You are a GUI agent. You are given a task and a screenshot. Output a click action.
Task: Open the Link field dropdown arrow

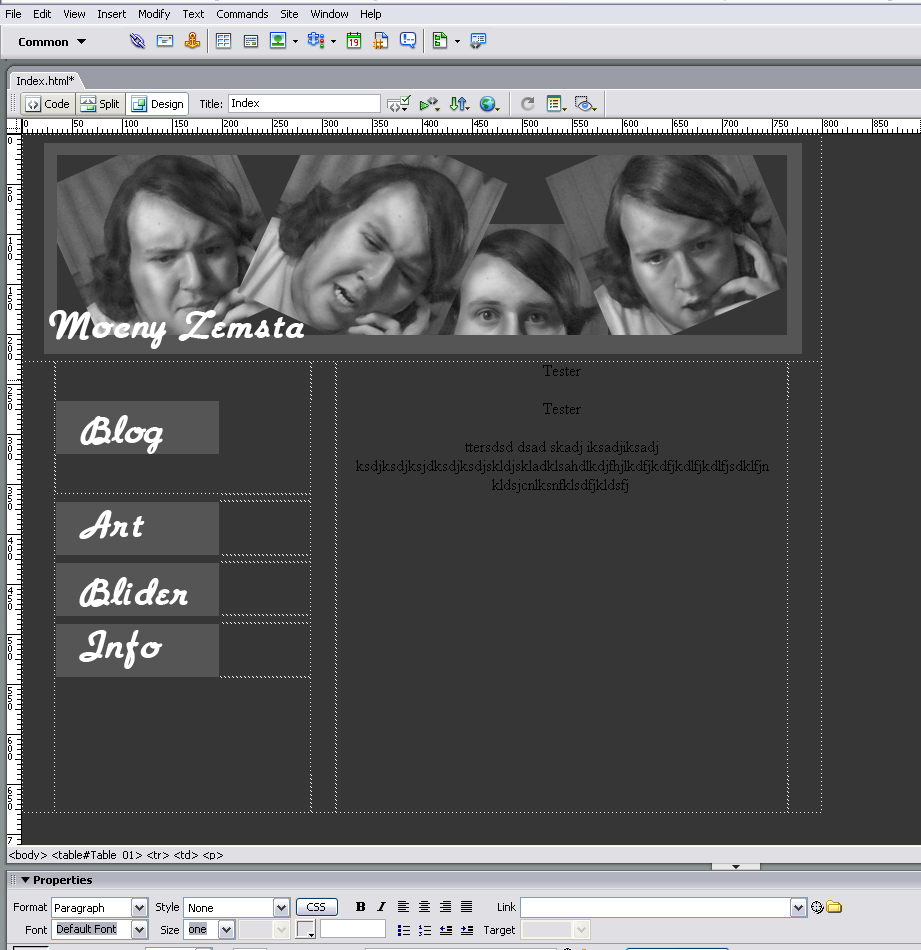(x=799, y=908)
